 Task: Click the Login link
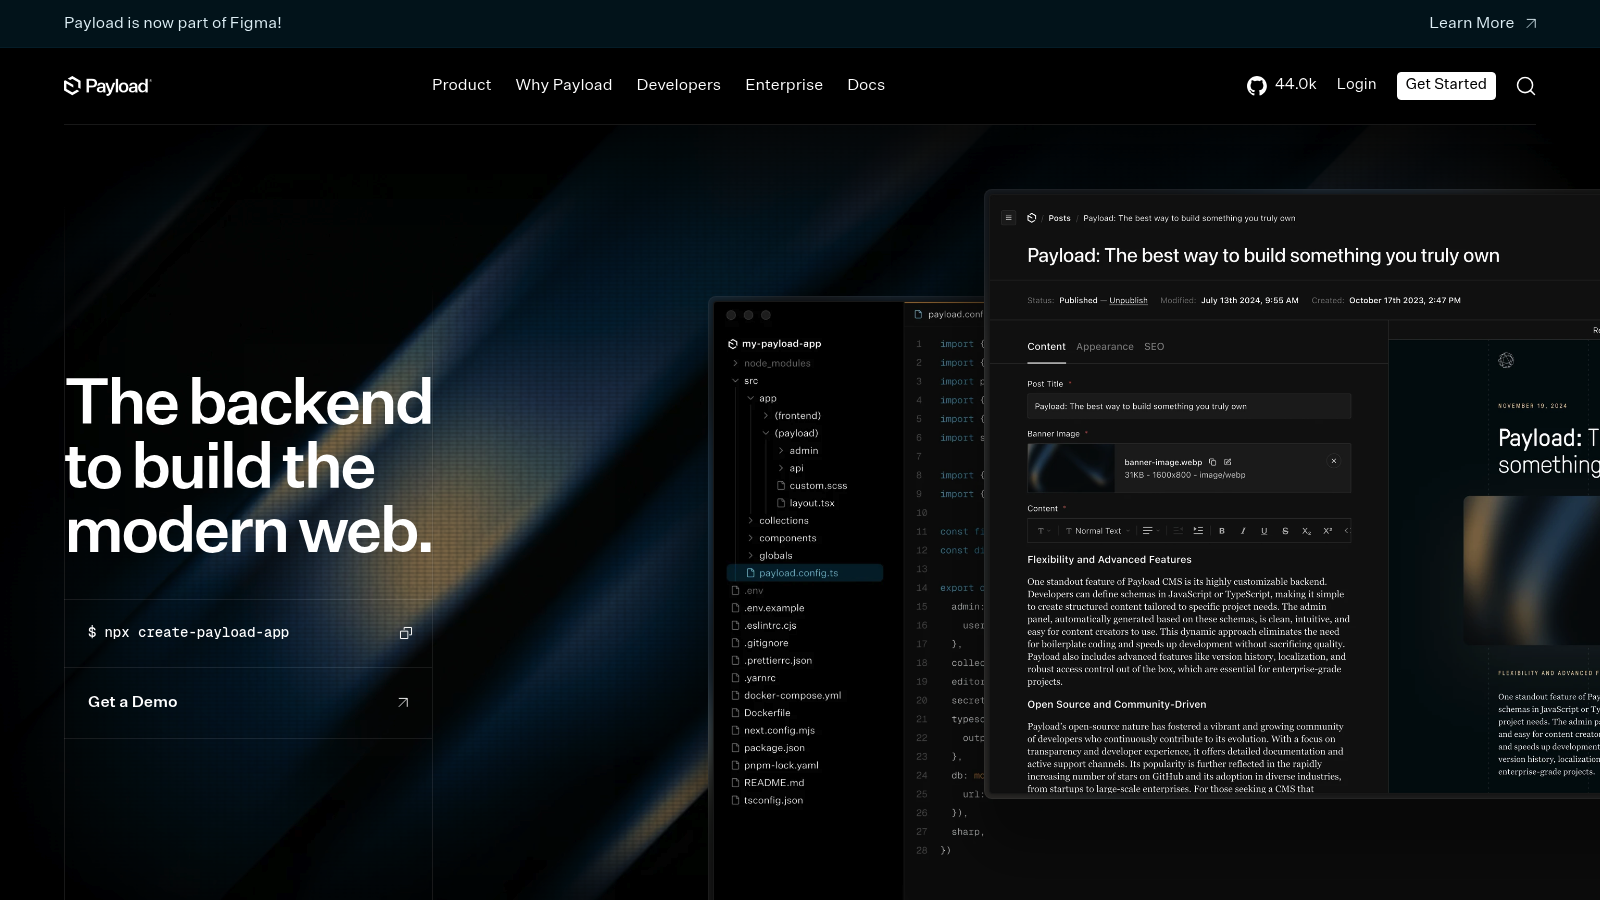pyautogui.click(x=1356, y=84)
